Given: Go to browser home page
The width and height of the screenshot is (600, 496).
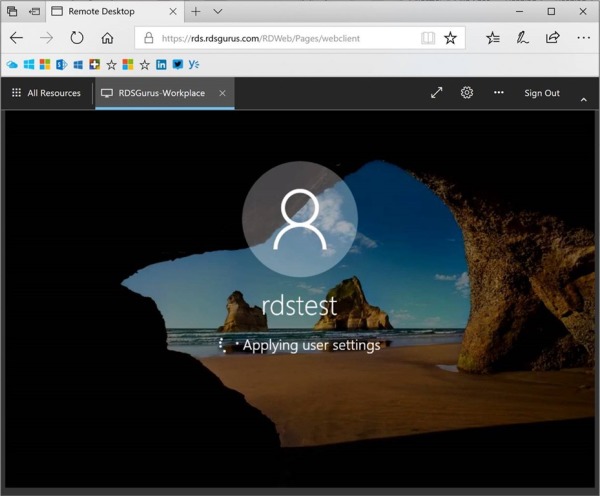Looking at the screenshot, I should pyautogui.click(x=107, y=38).
